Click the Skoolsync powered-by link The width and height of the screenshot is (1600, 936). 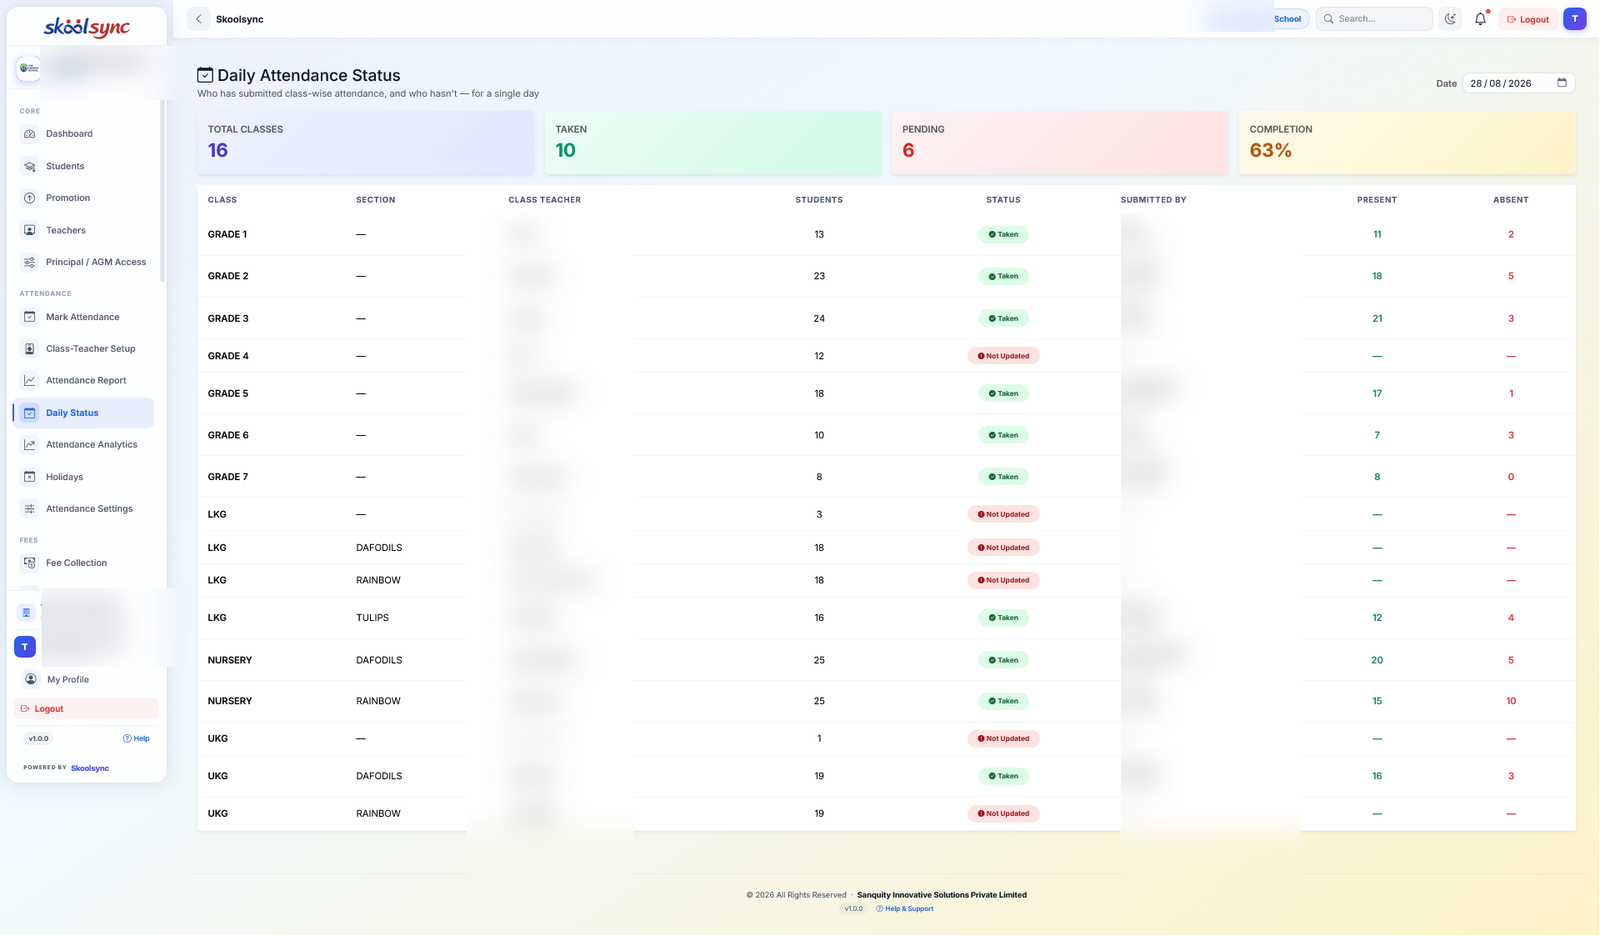(90, 768)
